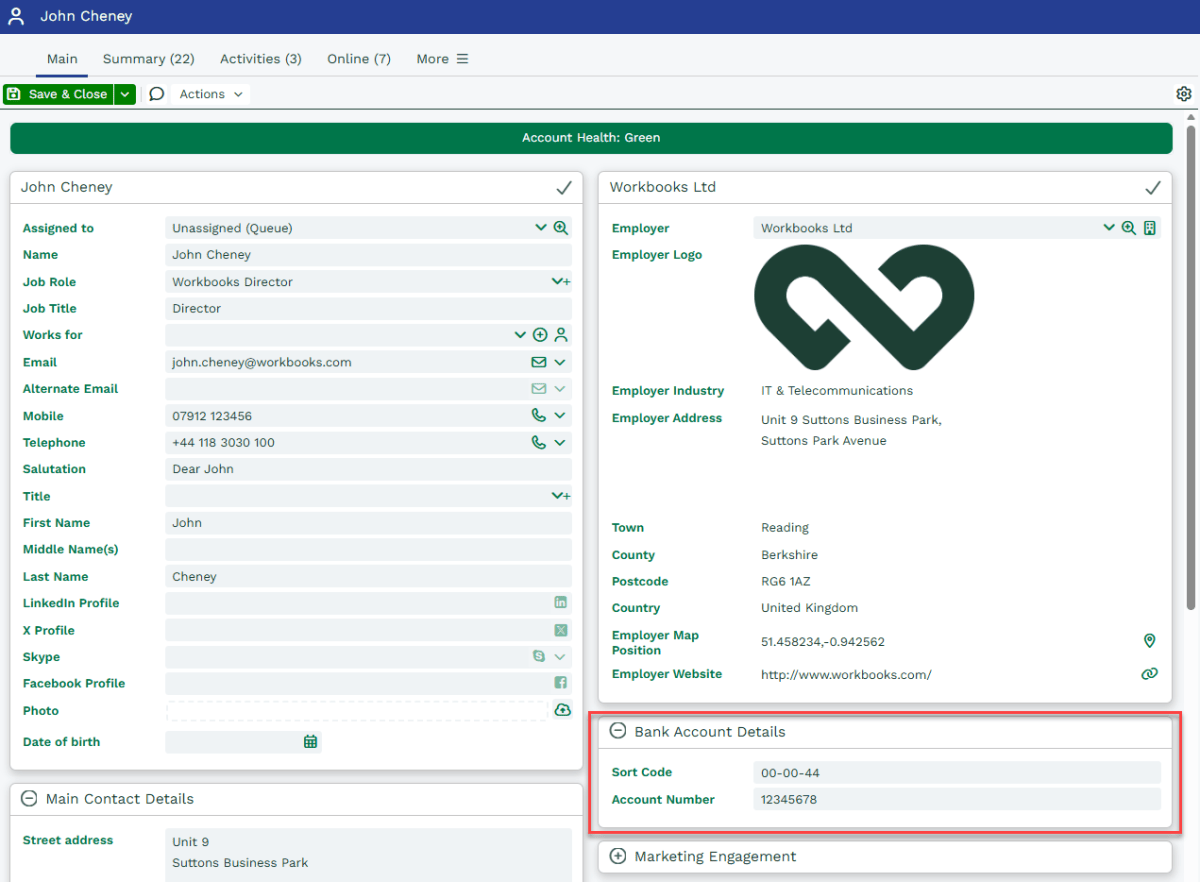Click the LinkedIn icon in LinkedIn Profile field
This screenshot has height=882, width=1200.
pyautogui.click(x=561, y=603)
